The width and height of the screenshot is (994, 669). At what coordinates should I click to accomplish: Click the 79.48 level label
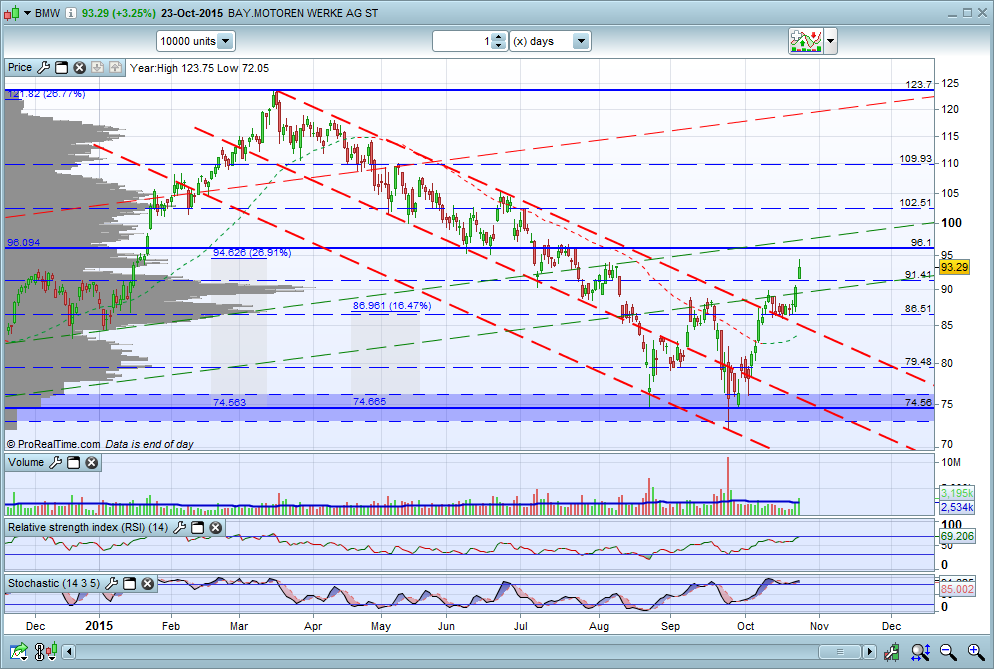click(x=919, y=362)
